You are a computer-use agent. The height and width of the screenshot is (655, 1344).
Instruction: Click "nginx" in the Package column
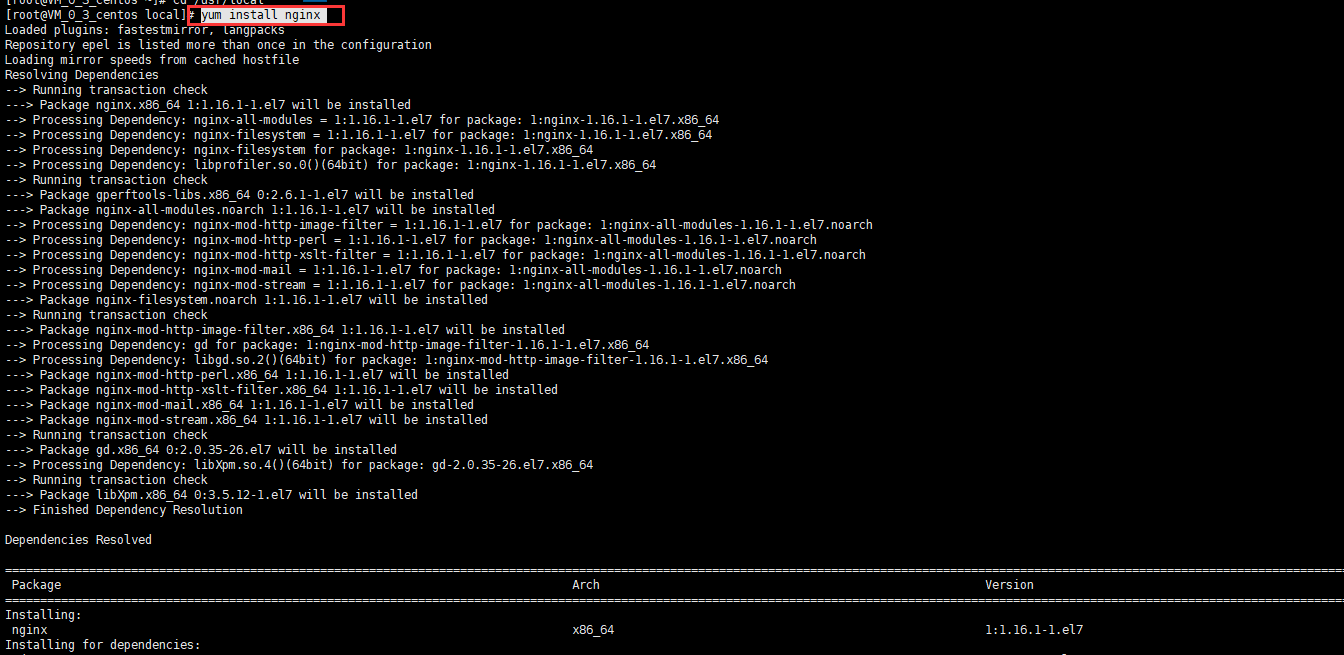pos(29,630)
